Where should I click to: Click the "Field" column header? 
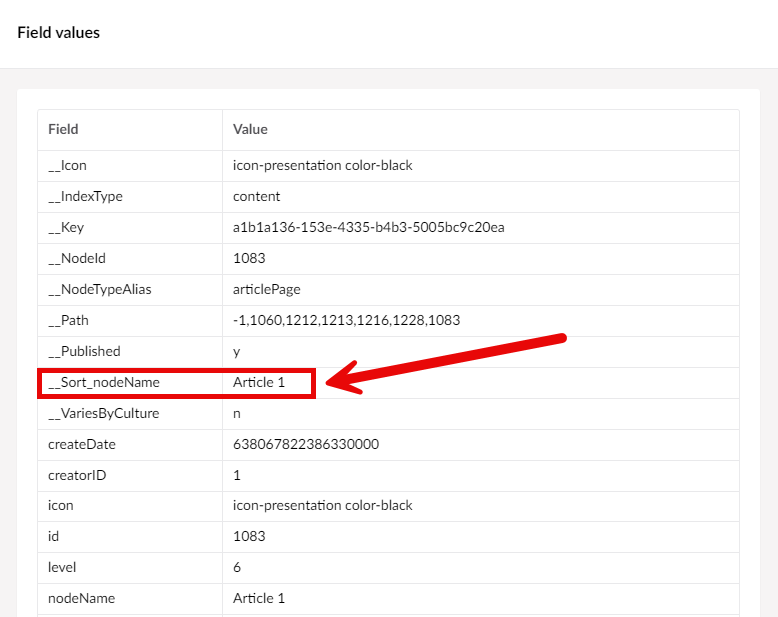click(63, 129)
